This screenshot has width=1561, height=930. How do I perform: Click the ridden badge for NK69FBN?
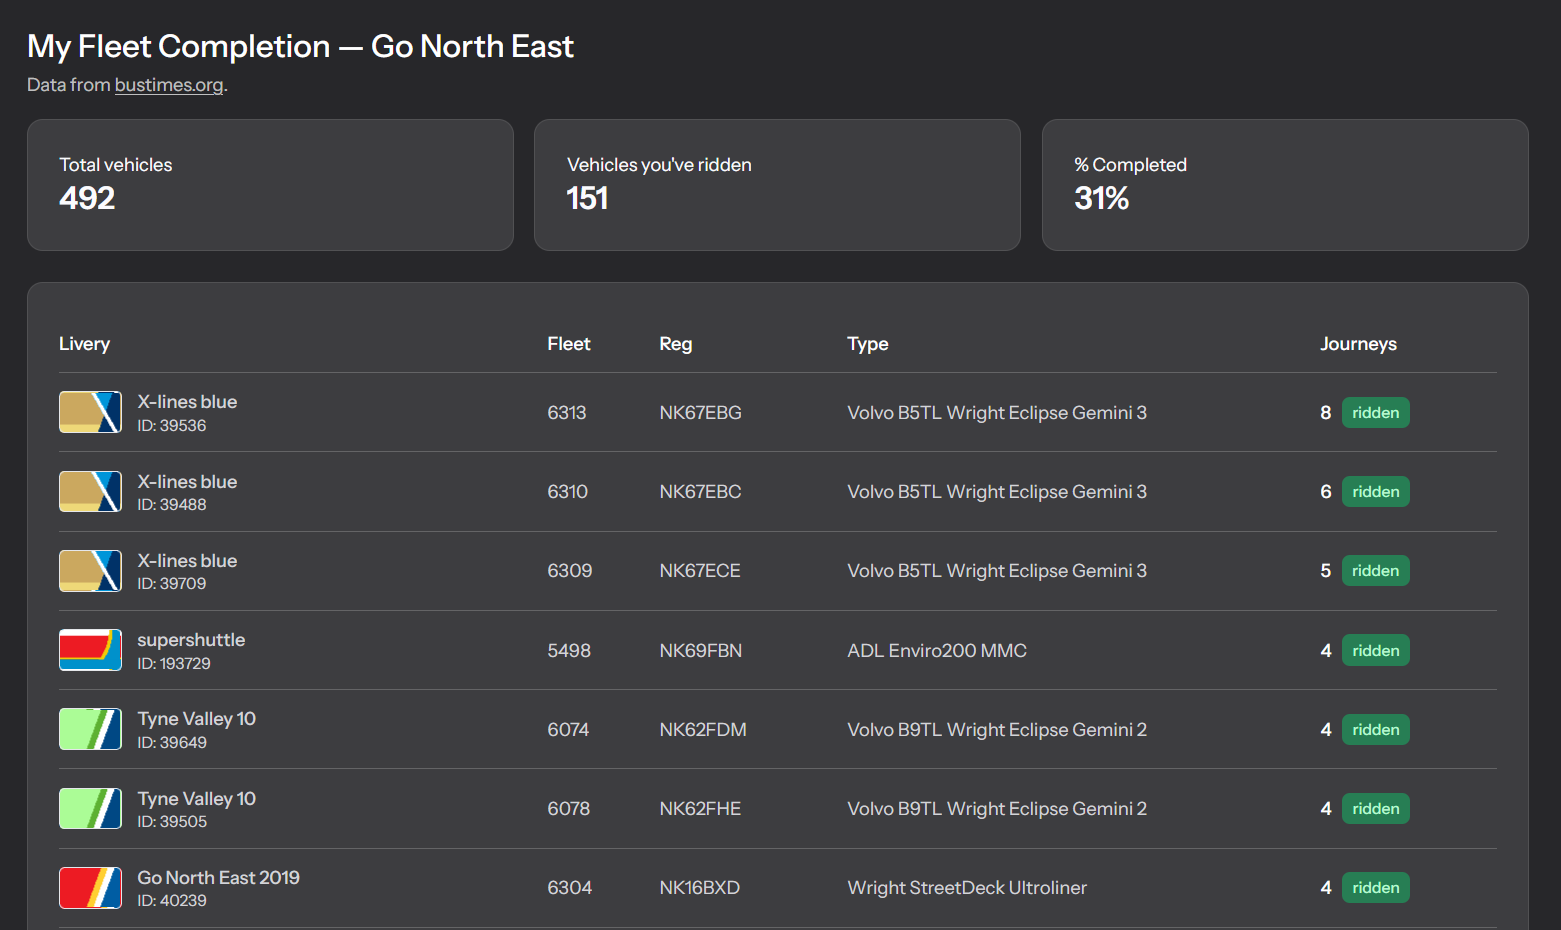(1375, 650)
